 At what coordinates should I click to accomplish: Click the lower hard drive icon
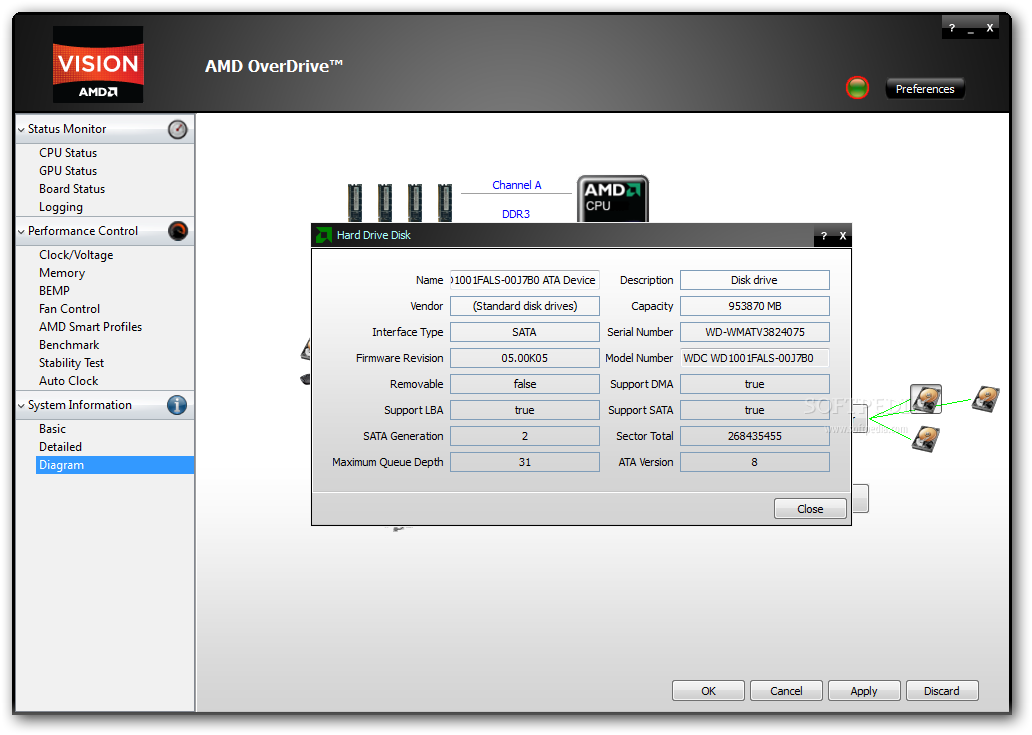click(925, 439)
